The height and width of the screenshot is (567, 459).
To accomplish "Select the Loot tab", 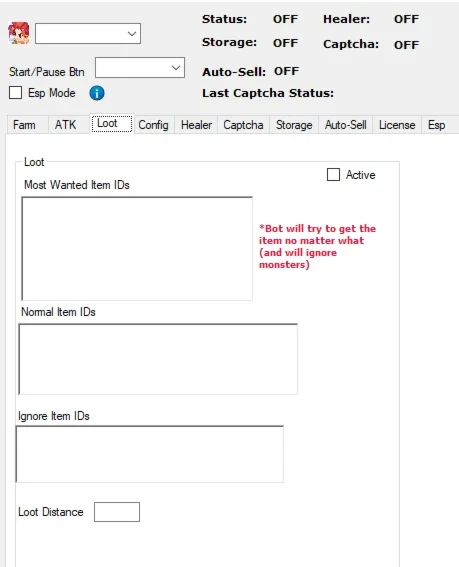I will (112, 124).
